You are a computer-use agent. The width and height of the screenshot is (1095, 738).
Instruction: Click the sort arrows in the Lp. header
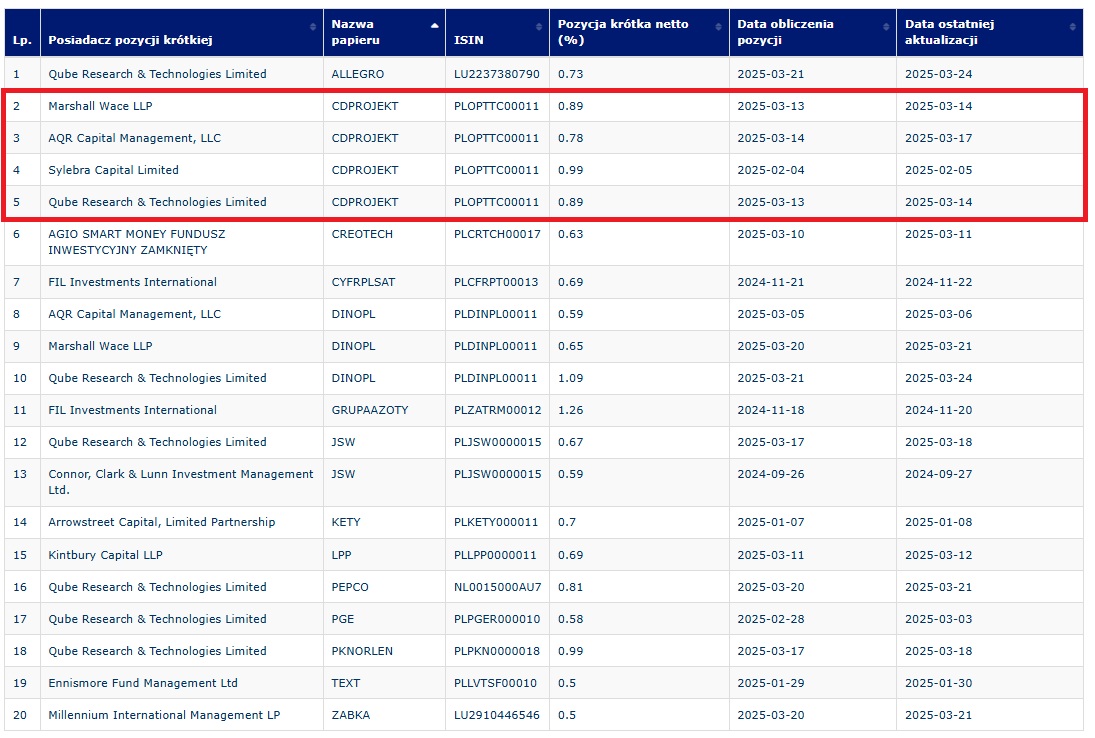(33, 25)
